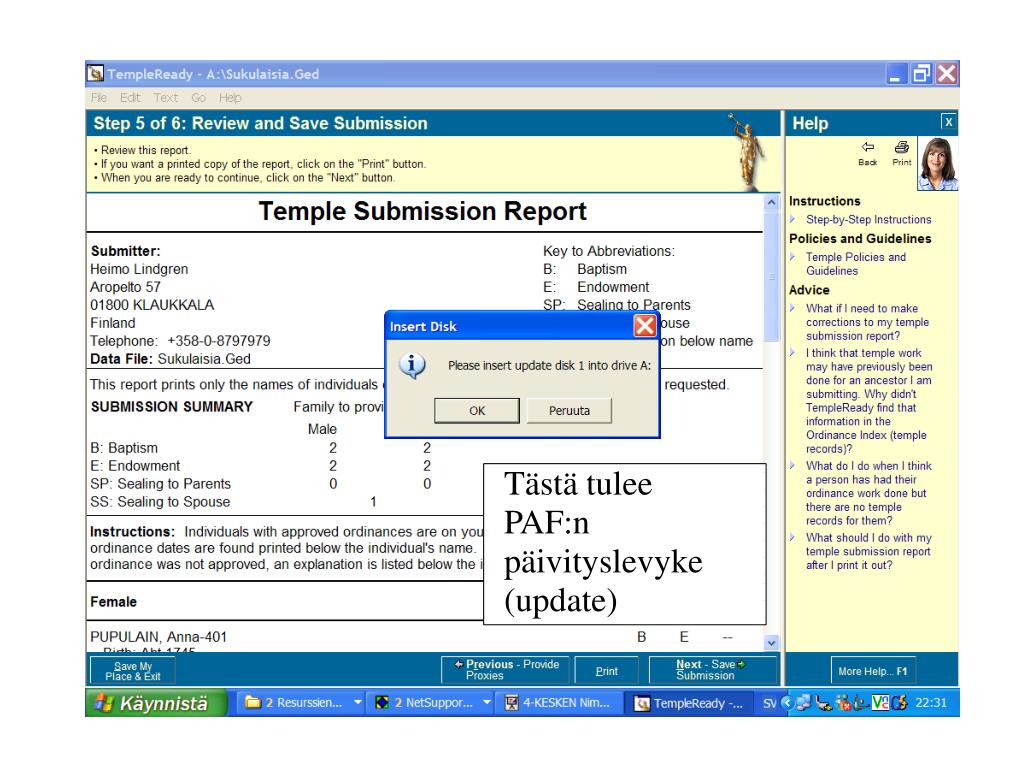Click '01800 KLAUKKALA' address line

(x=152, y=305)
